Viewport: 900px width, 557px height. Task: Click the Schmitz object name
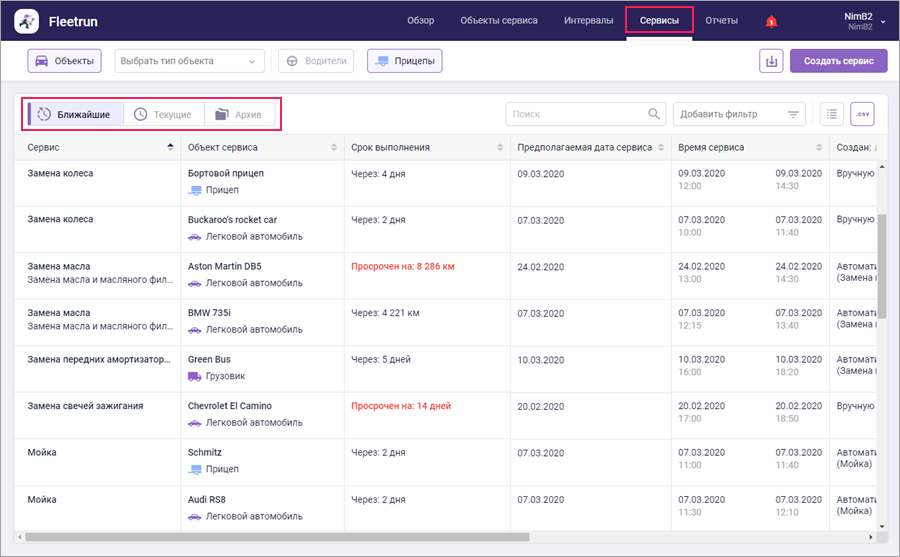204,452
